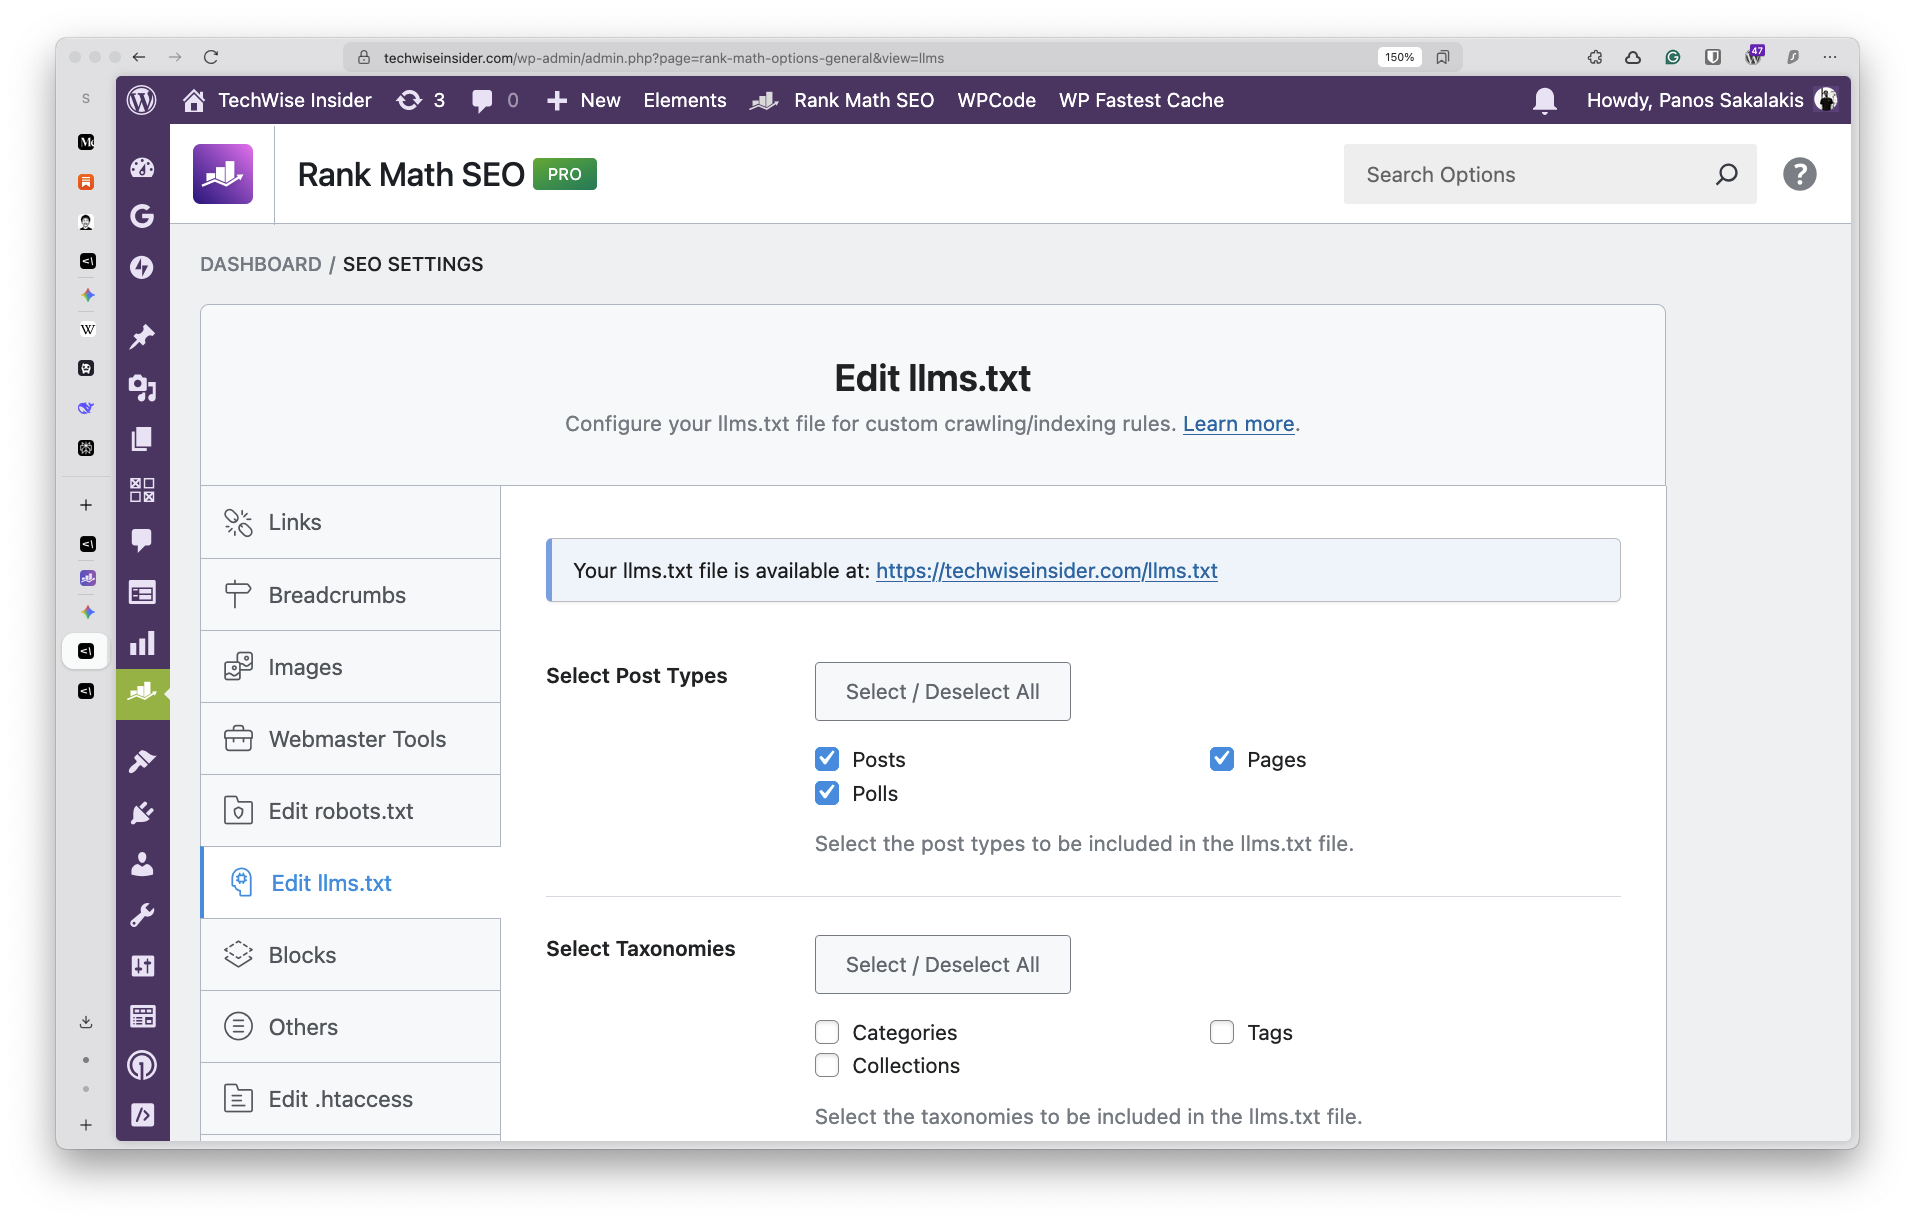Open Elements in the admin bar

685,100
